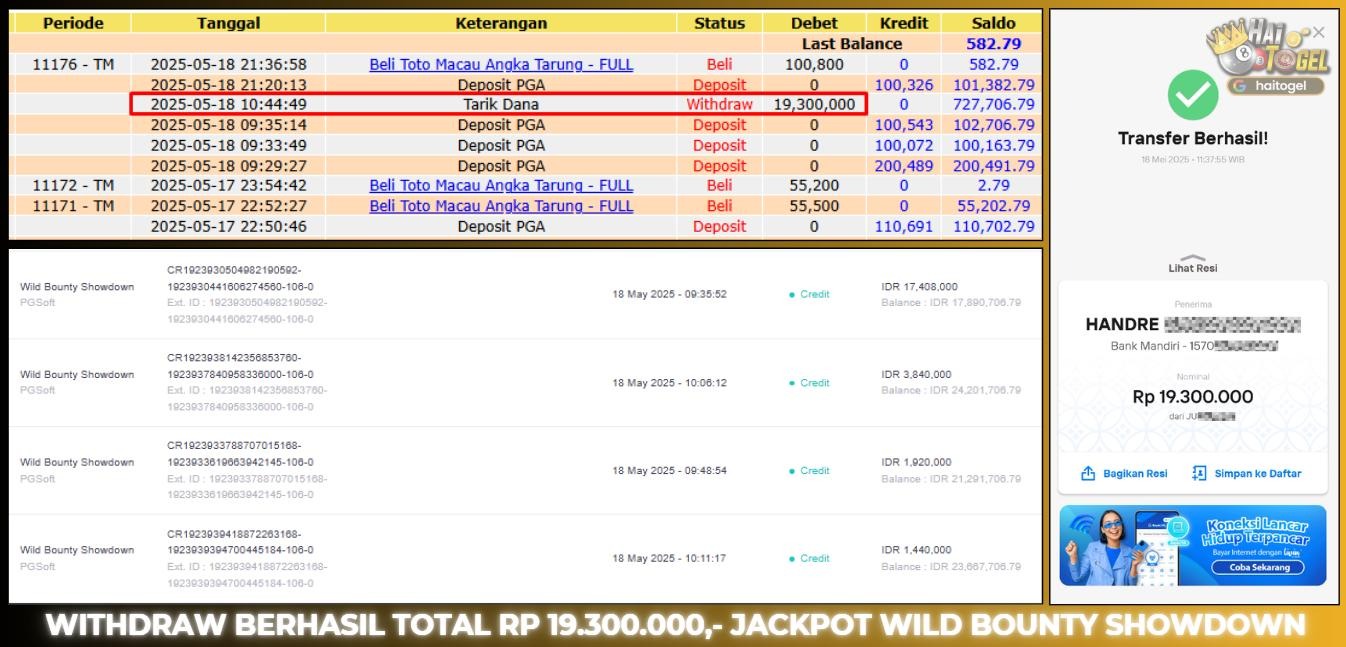Click the 18 May 2025 - 10:06:12 timestamp
Viewport: 1346px width, 647px height.
click(x=669, y=383)
